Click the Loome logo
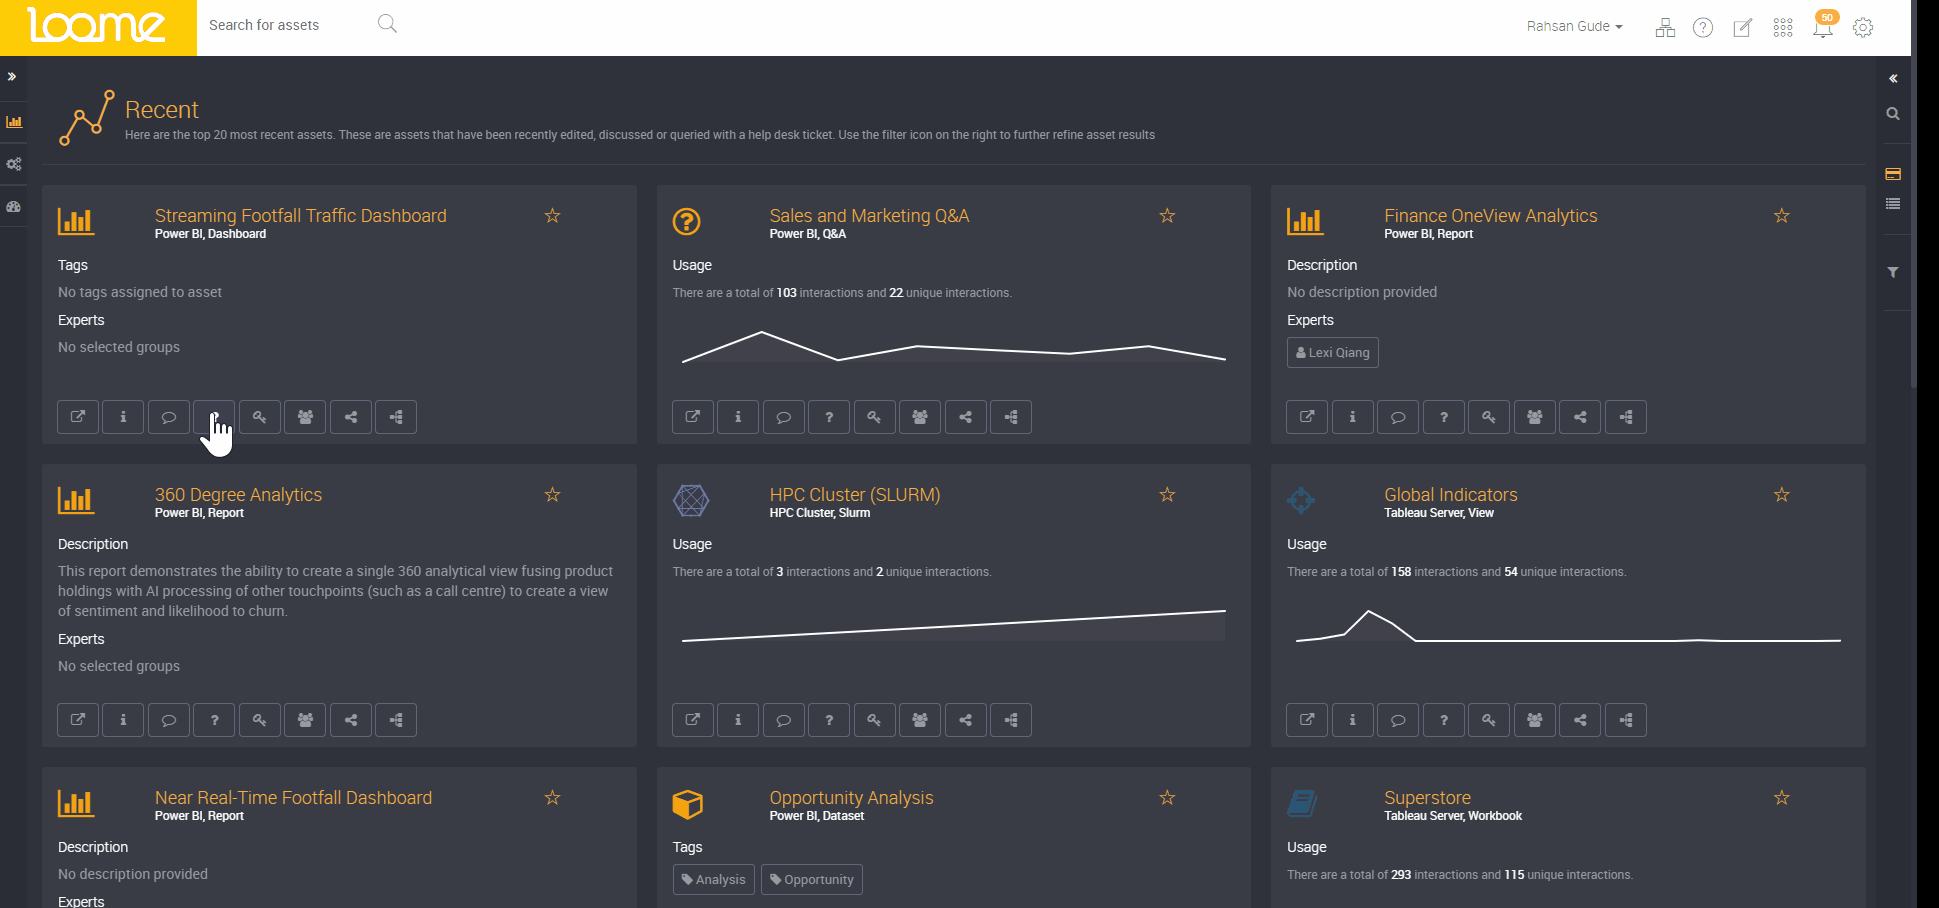 (98, 27)
